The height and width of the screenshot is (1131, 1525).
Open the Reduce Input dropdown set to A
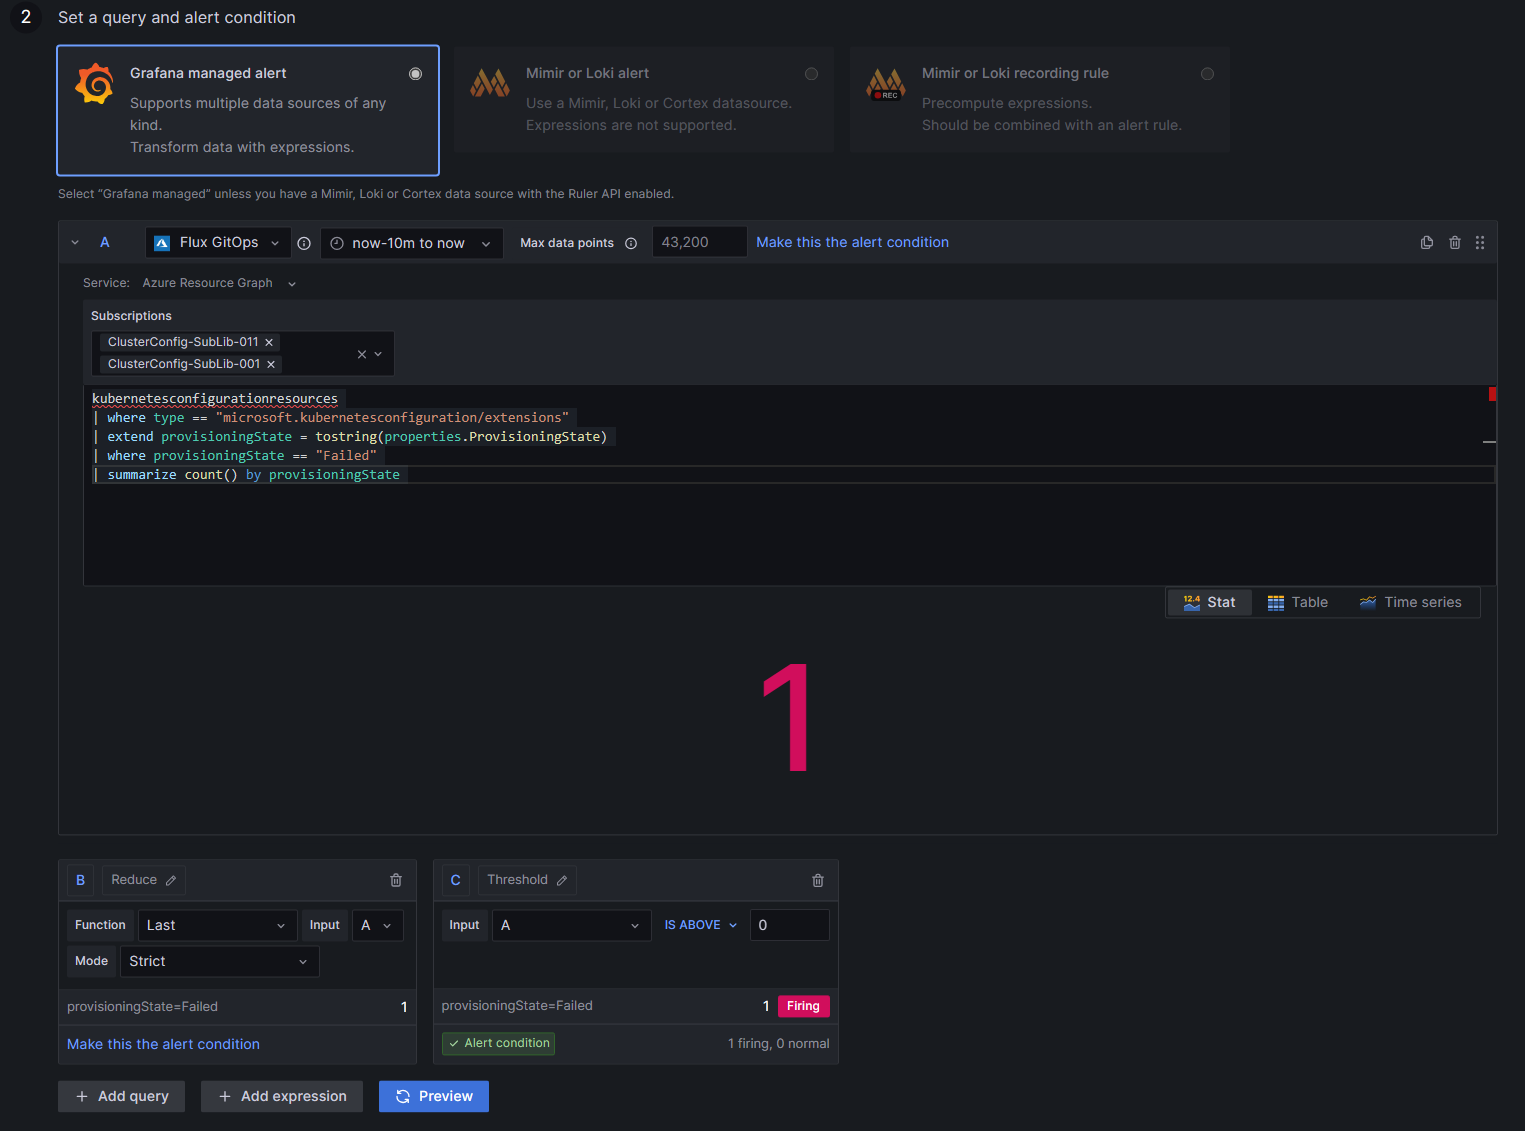377,925
